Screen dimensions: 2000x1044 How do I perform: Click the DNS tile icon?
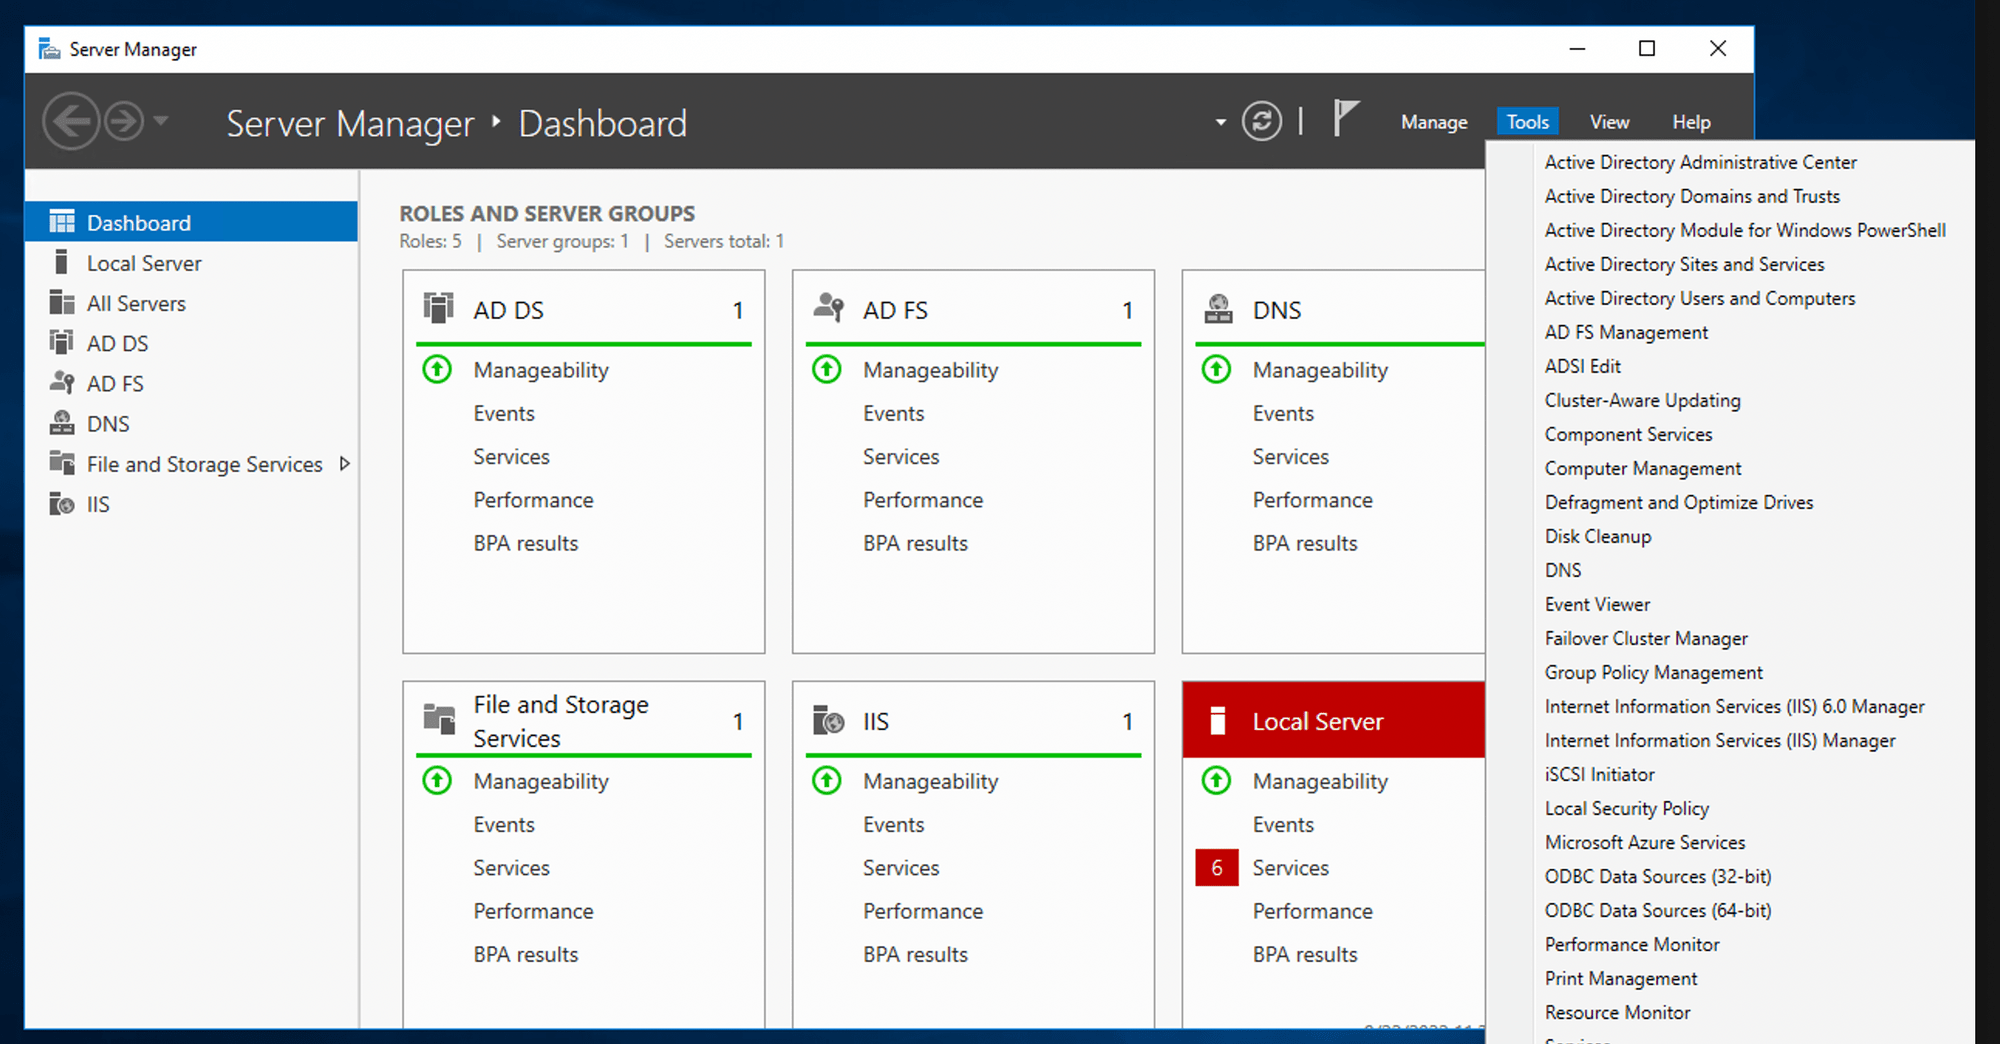(x=1218, y=309)
